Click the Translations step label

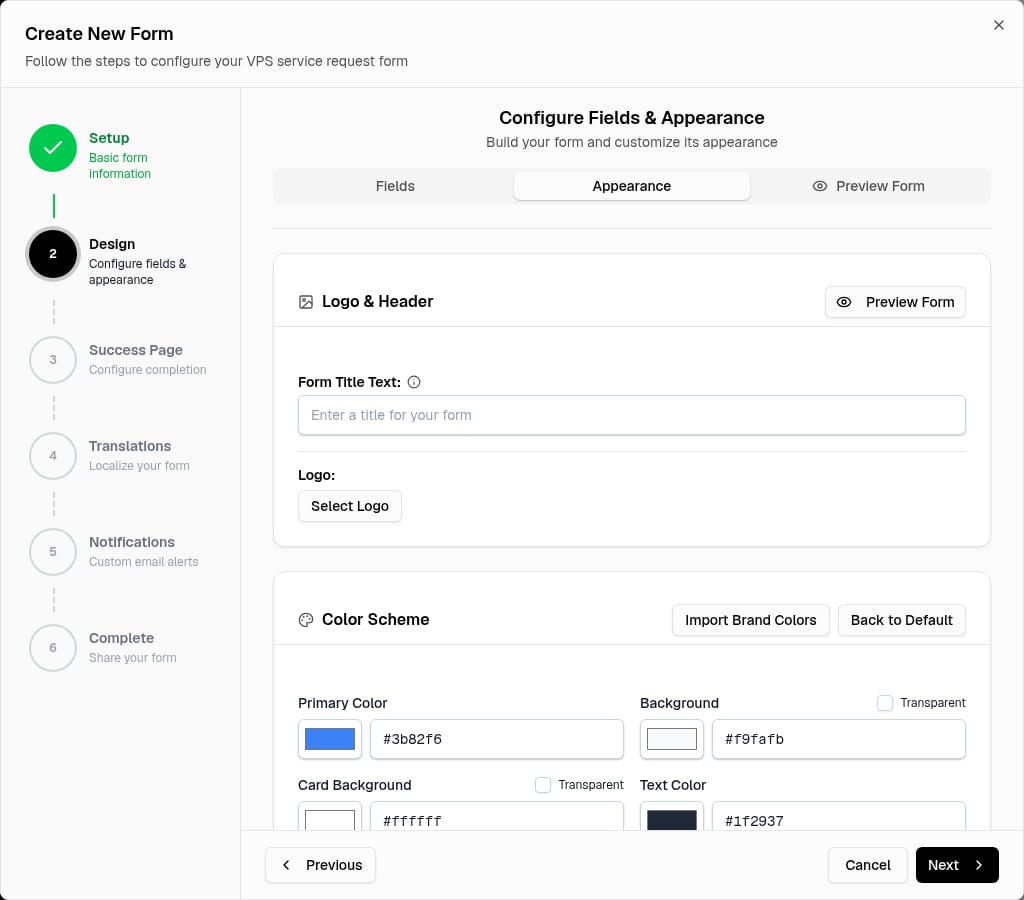coord(130,446)
